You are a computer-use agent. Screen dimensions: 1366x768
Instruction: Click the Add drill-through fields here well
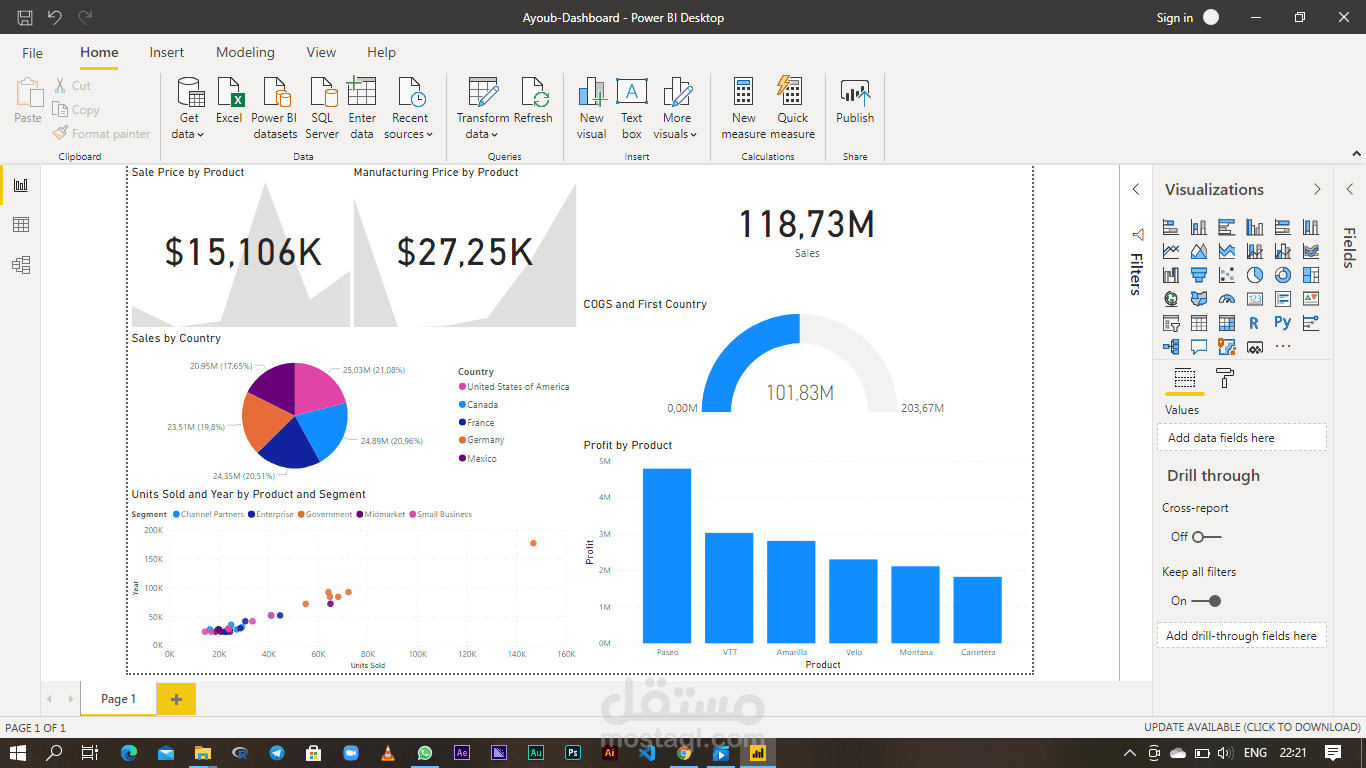click(x=1241, y=635)
